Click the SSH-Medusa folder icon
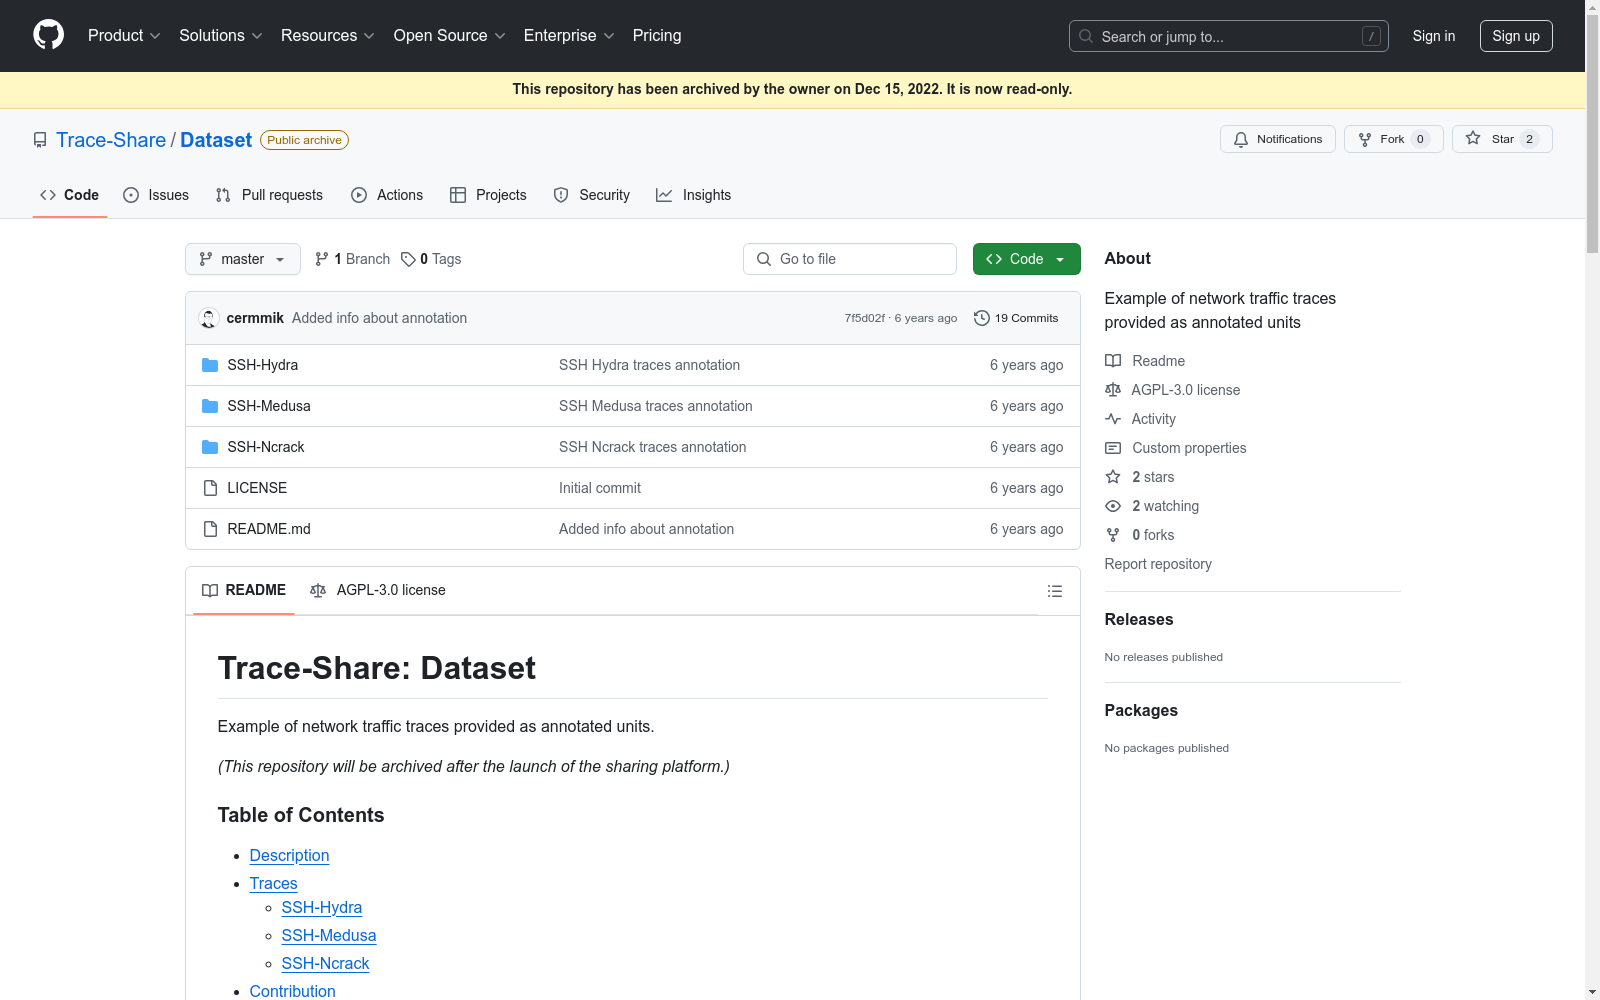 210,406
